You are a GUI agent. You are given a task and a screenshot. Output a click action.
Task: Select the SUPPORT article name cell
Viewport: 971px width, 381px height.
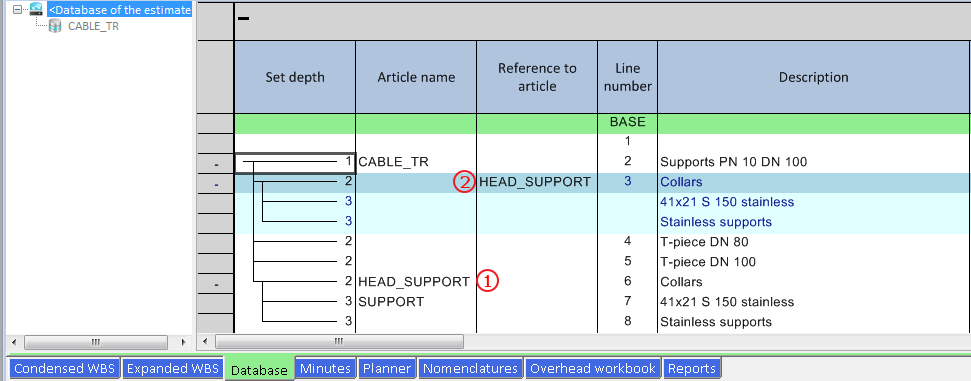click(416, 302)
